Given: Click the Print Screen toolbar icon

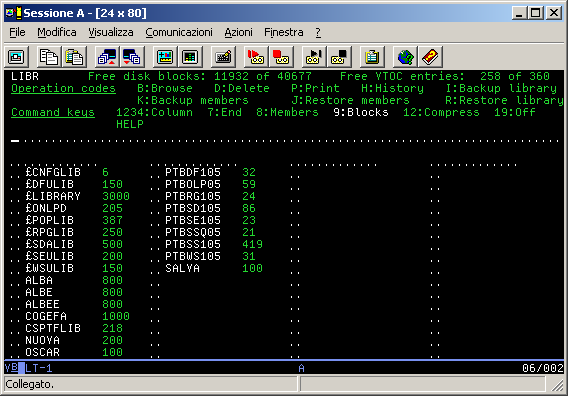Looking at the screenshot, I should [x=17, y=57].
